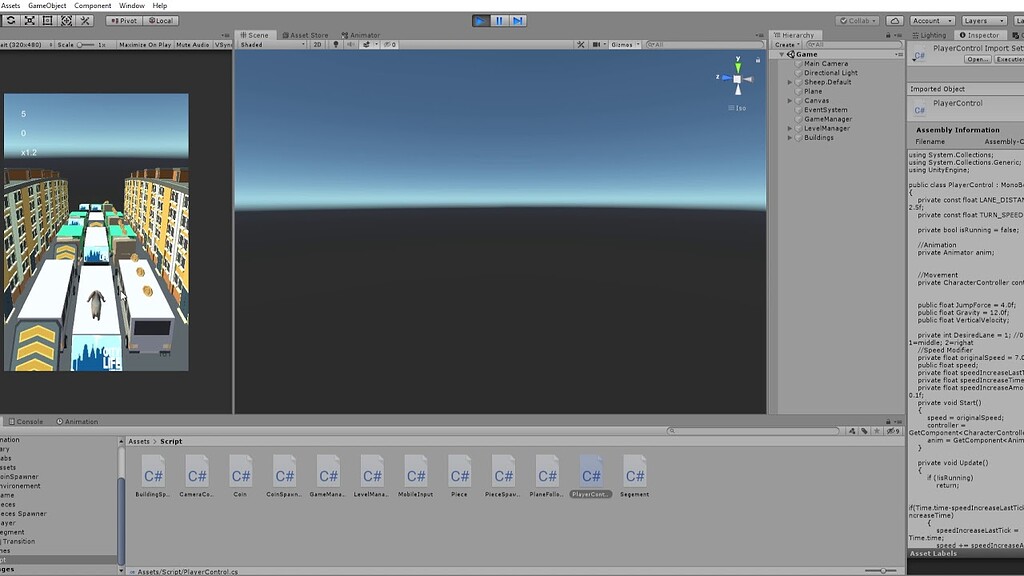This screenshot has width=1024, height=576.
Task: Click the Scene view lighting bulb icon
Action: pyautogui.click(x=336, y=45)
